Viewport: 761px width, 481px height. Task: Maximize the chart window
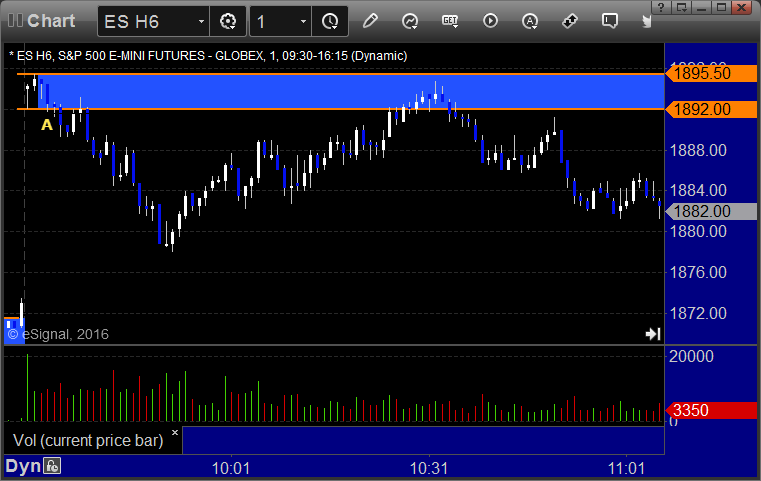tap(722, 7)
